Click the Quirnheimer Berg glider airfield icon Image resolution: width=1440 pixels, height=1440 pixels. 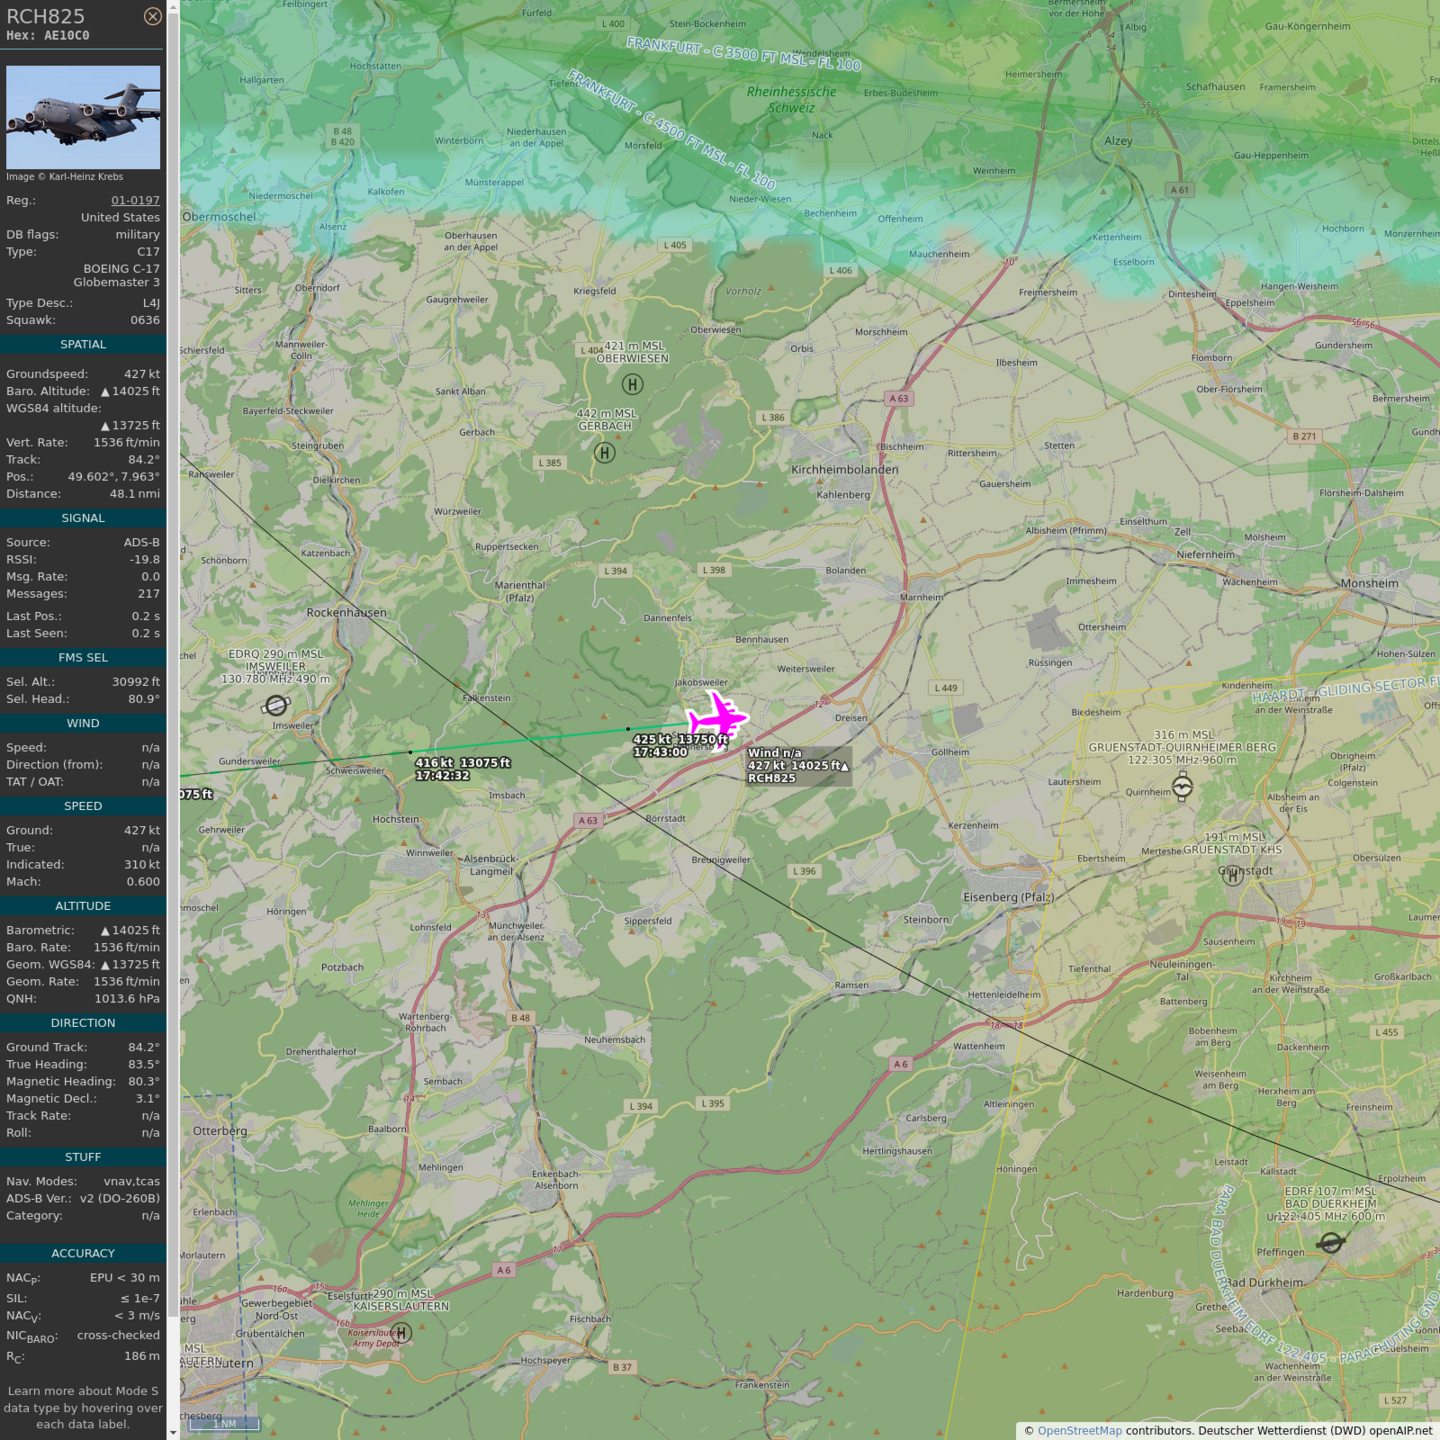[x=1182, y=787]
